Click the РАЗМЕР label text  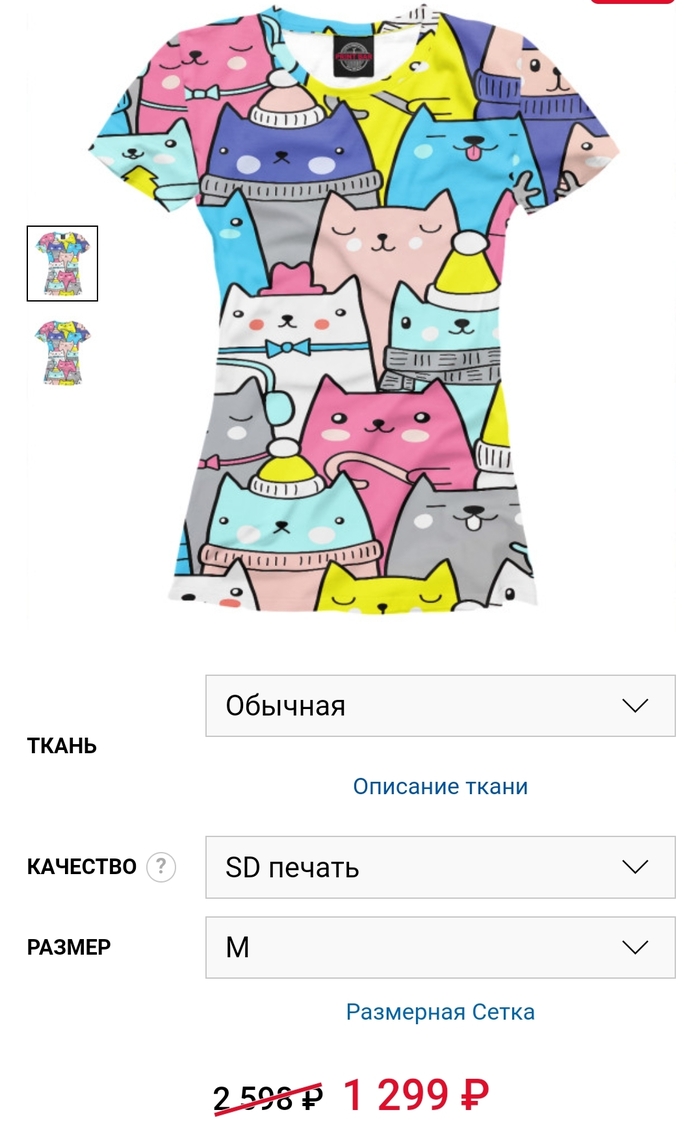(69, 947)
